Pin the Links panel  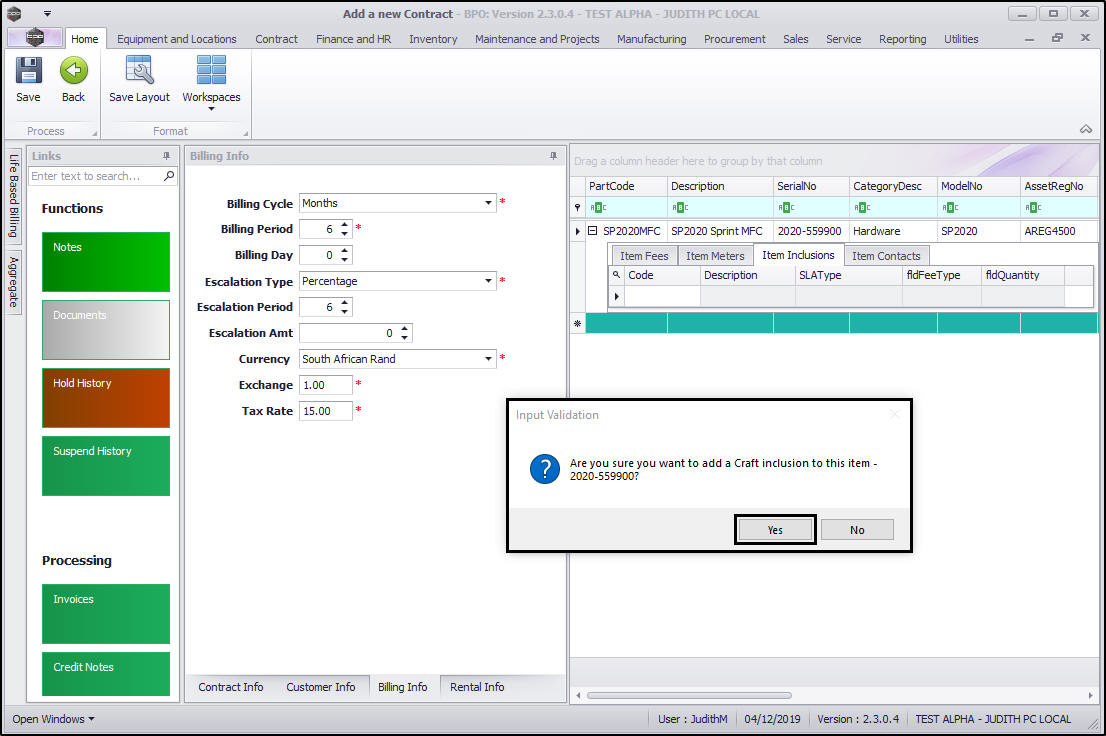(x=166, y=156)
